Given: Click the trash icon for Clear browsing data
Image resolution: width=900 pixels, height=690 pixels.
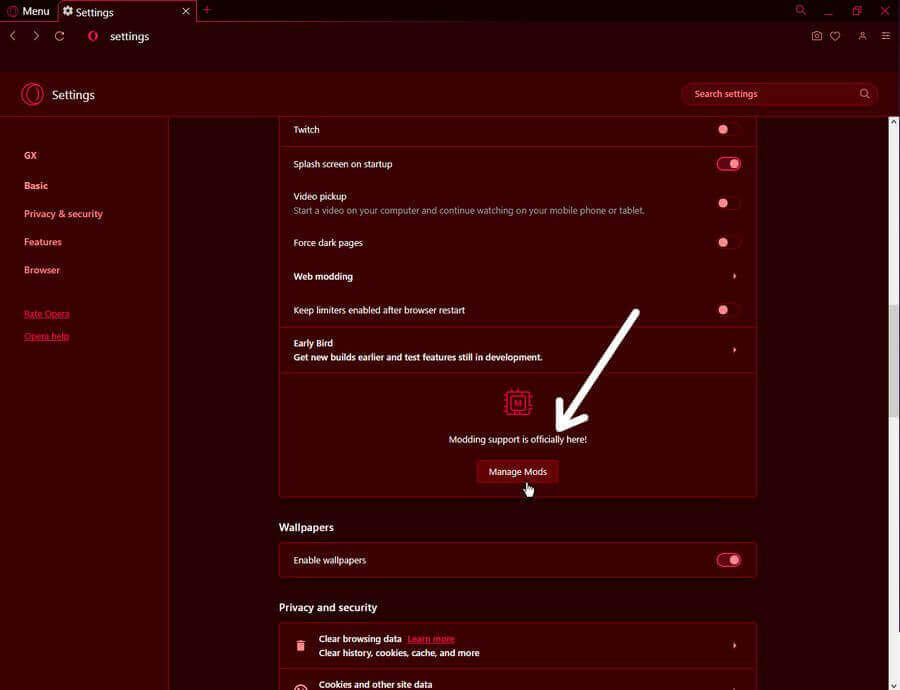Looking at the screenshot, I should pos(300,646).
